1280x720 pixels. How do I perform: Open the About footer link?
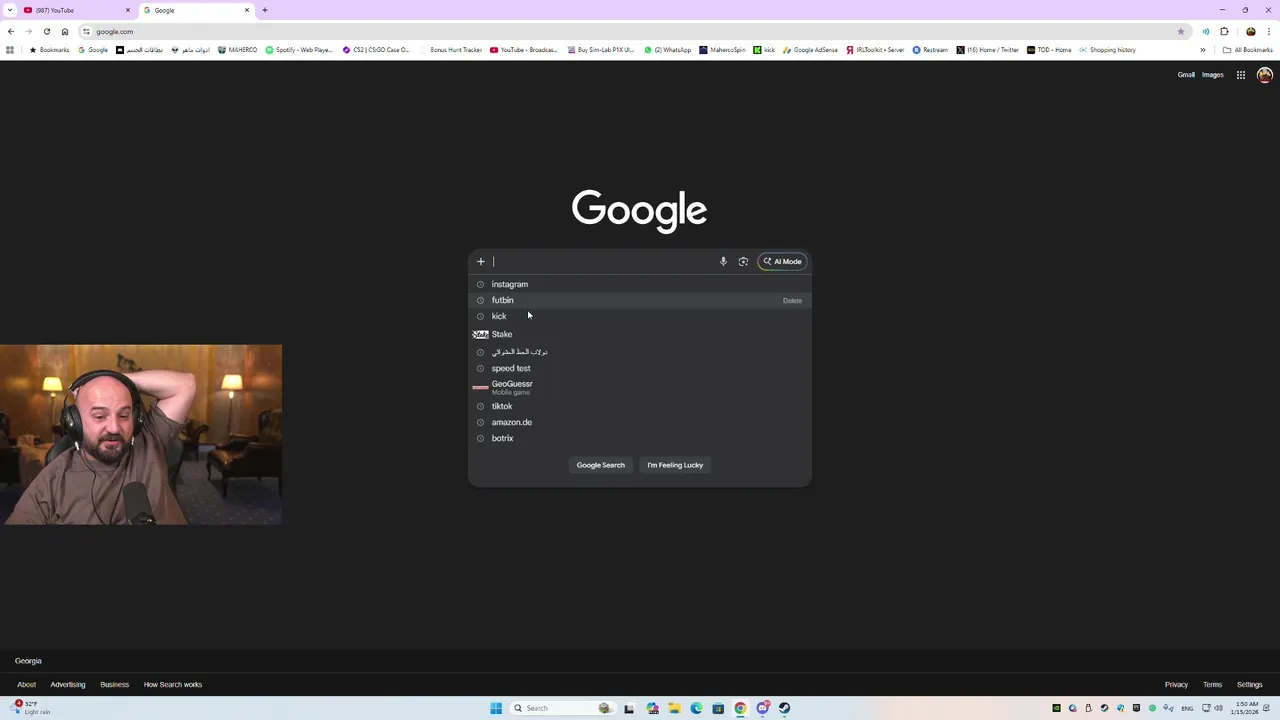tap(26, 685)
